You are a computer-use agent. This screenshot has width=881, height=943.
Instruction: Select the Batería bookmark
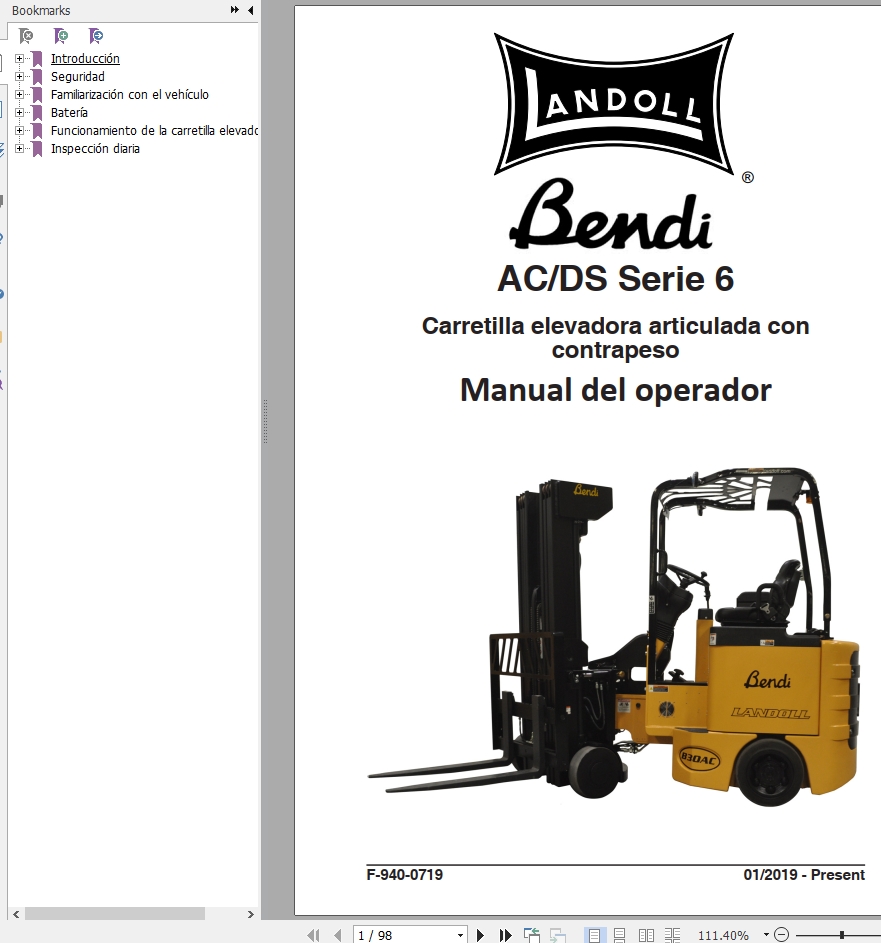point(69,112)
